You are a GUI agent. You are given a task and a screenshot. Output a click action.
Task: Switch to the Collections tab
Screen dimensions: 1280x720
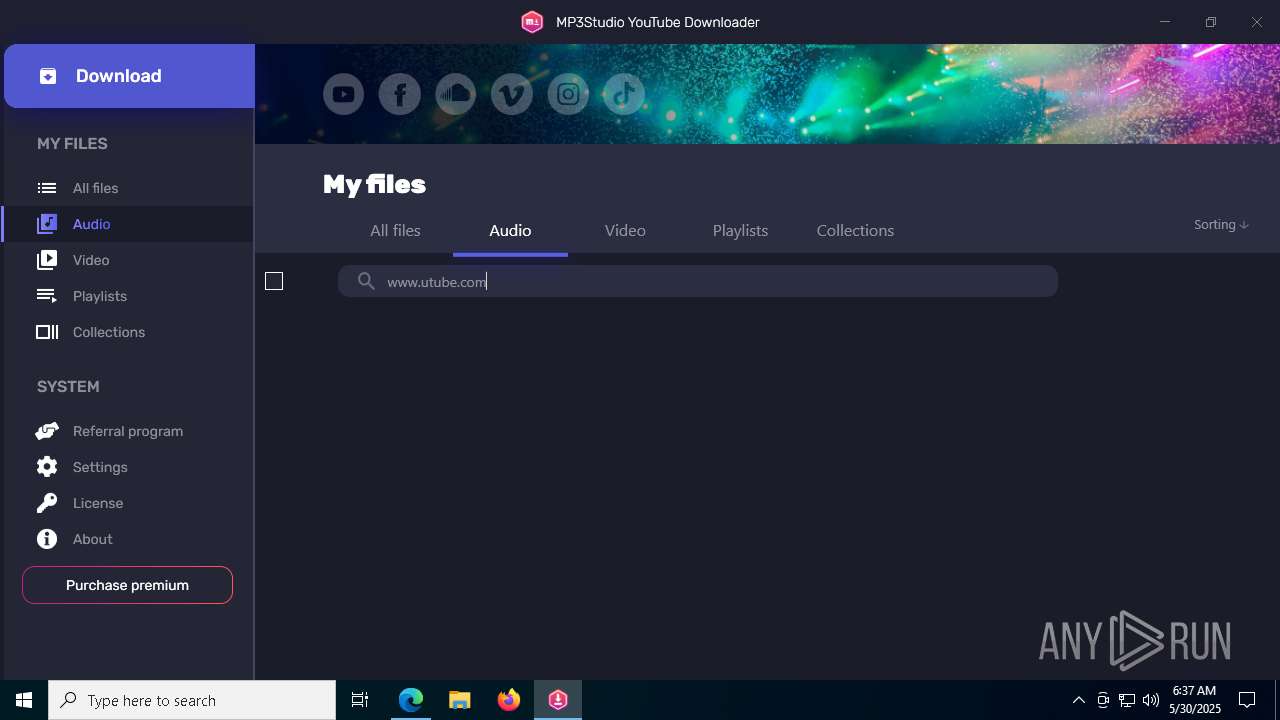855,231
